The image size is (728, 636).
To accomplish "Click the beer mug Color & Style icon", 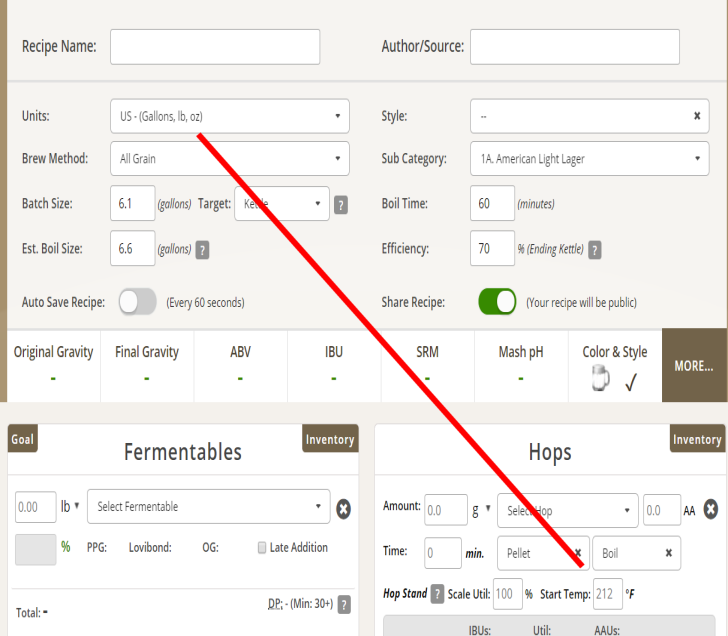I will pyautogui.click(x=600, y=381).
